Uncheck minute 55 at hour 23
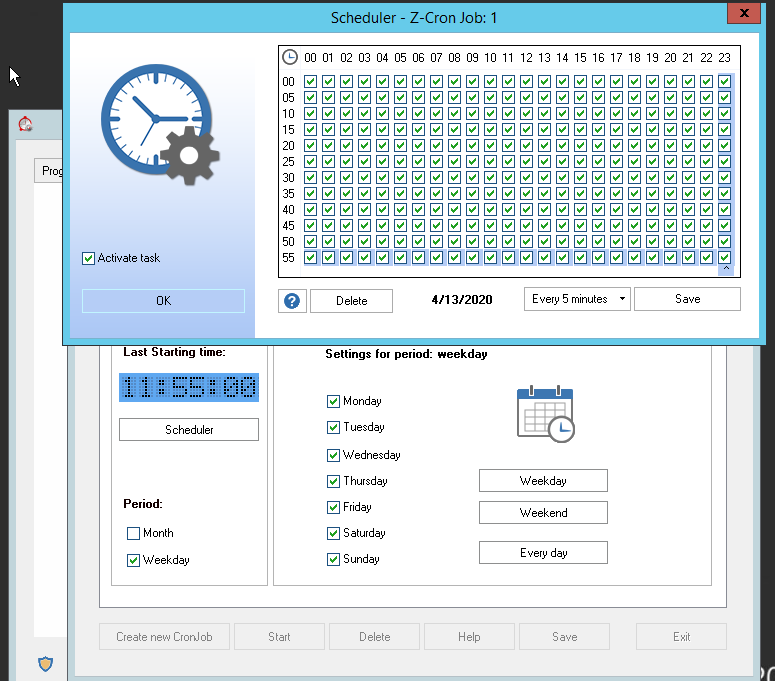The height and width of the screenshot is (681, 775). coord(725,257)
